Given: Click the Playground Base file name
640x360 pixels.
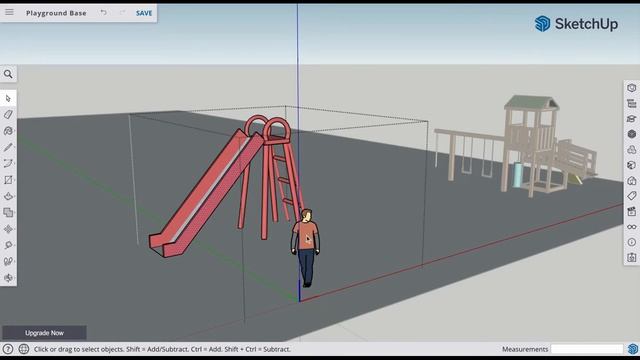Looking at the screenshot, I should [x=56, y=13].
